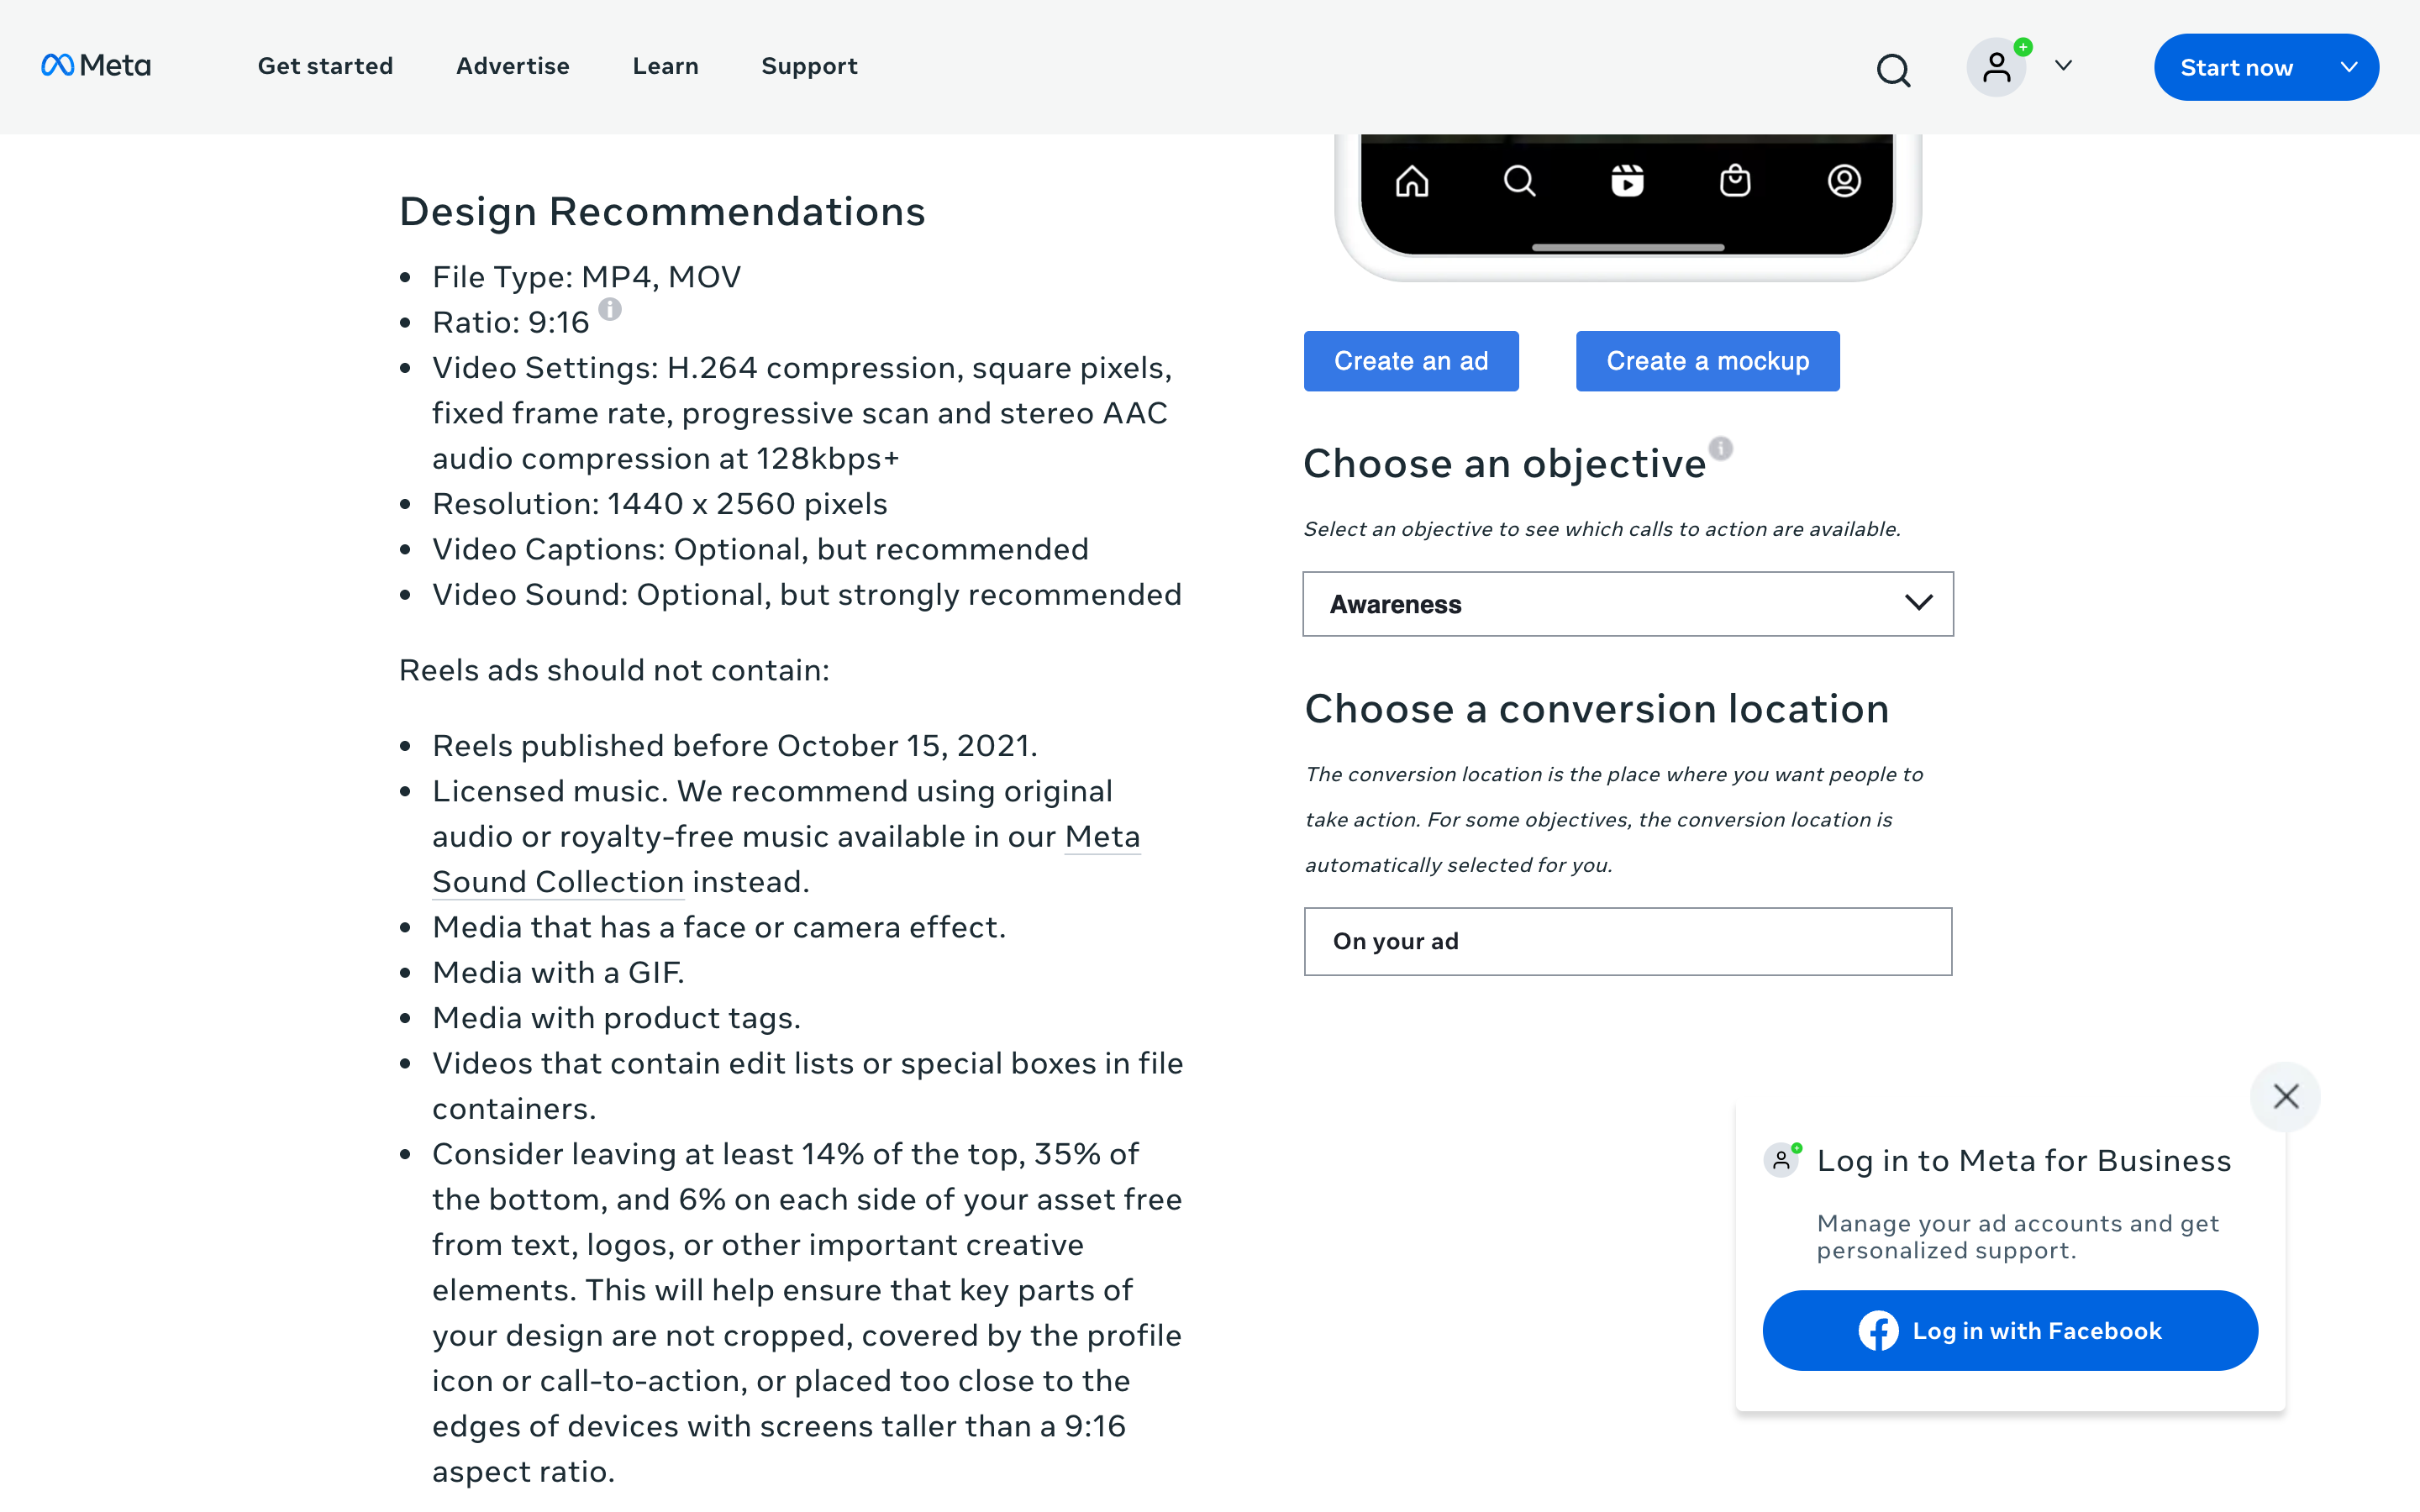
Task: Open the Get started menu
Action: click(325, 66)
